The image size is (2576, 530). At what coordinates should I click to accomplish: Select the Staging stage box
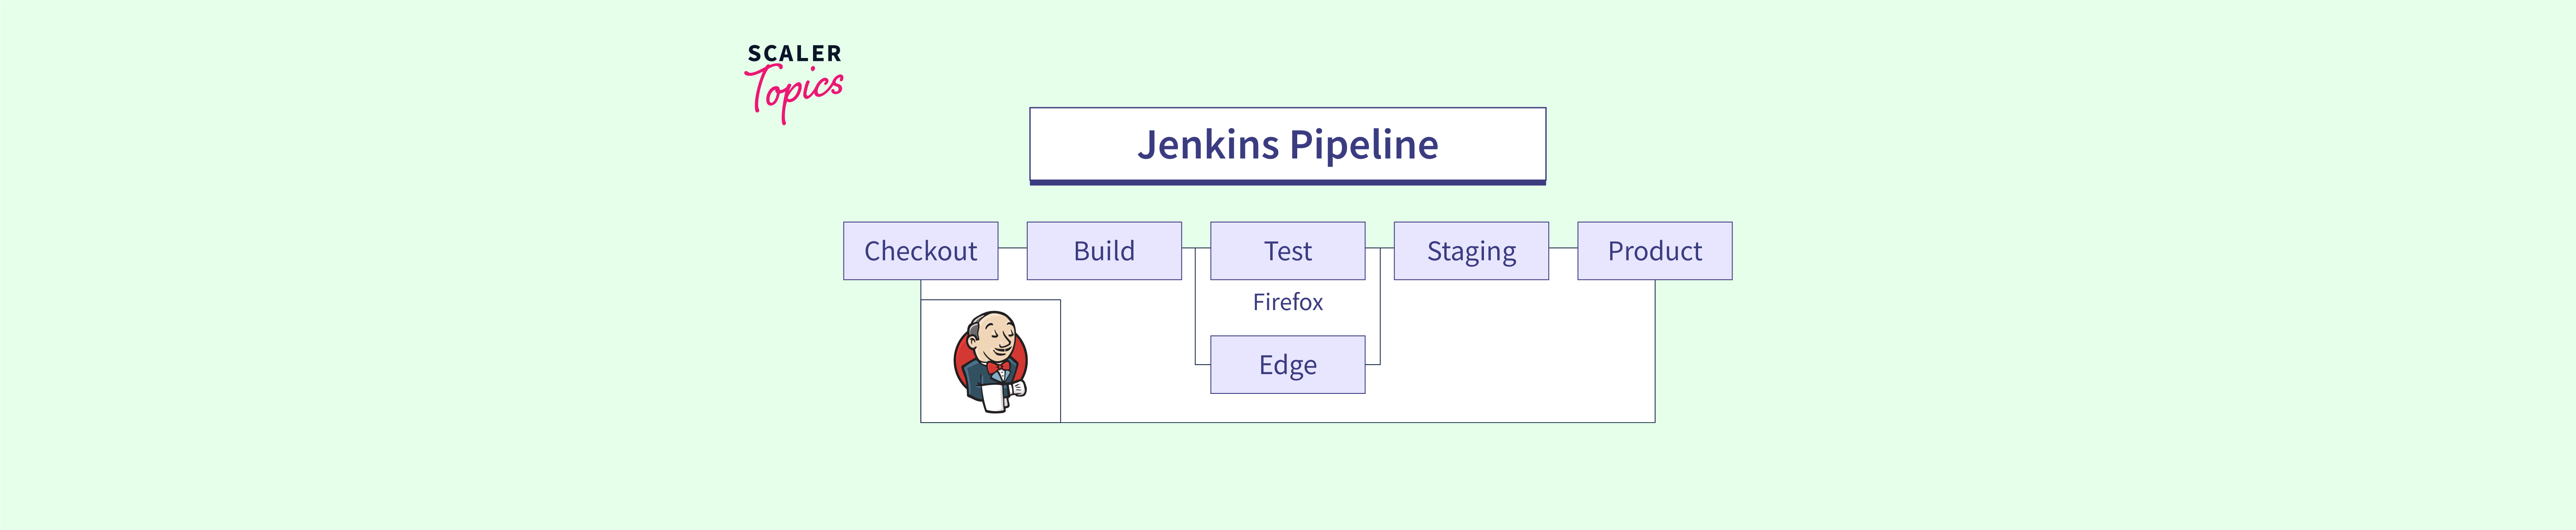pyautogui.click(x=1471, y=251)
